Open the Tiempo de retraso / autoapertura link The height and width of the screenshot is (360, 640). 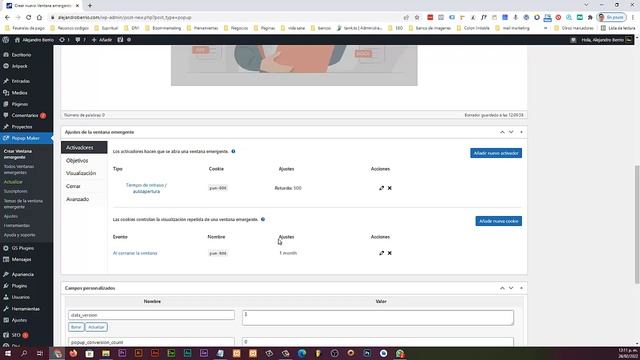(x=146, y=188)
